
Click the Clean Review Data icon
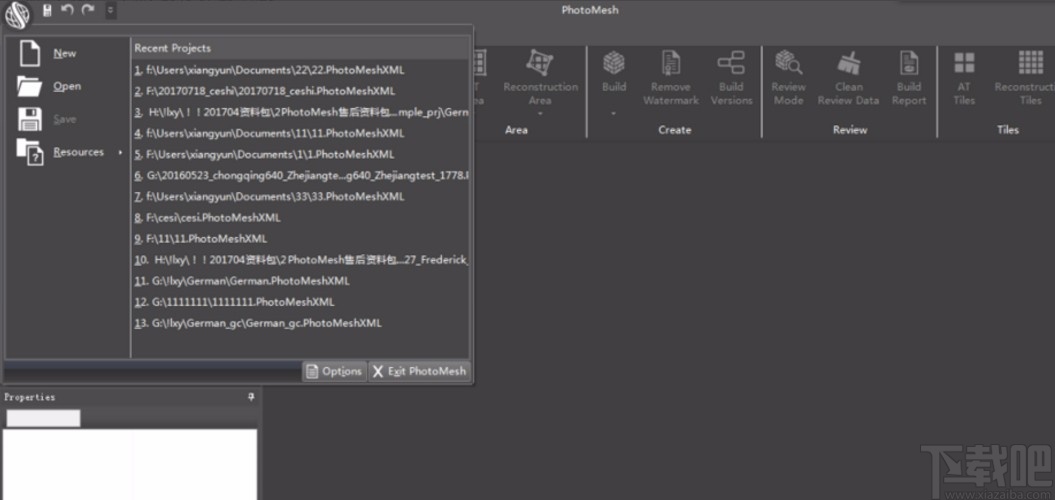click(848, 63)
